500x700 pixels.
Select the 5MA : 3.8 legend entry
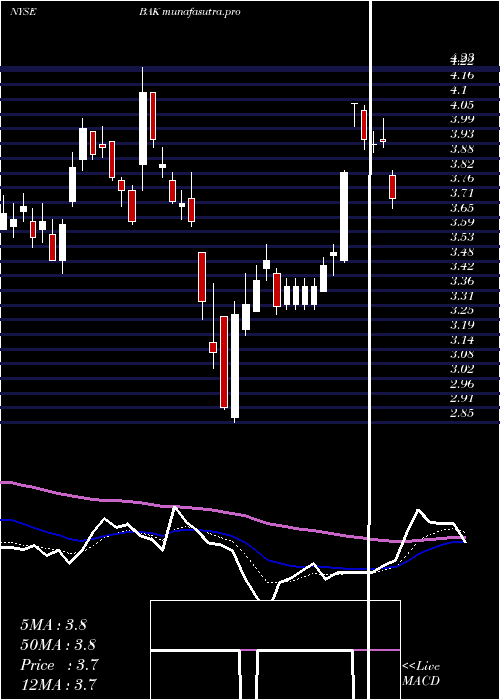(x=53, y=625)
